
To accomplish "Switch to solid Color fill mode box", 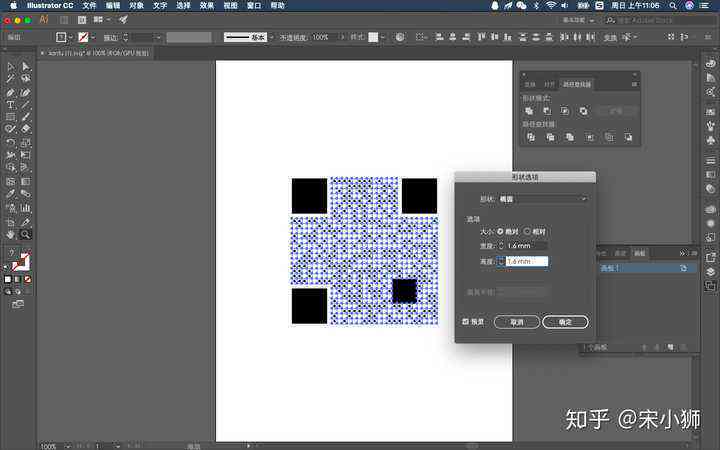I will [8, 279].
